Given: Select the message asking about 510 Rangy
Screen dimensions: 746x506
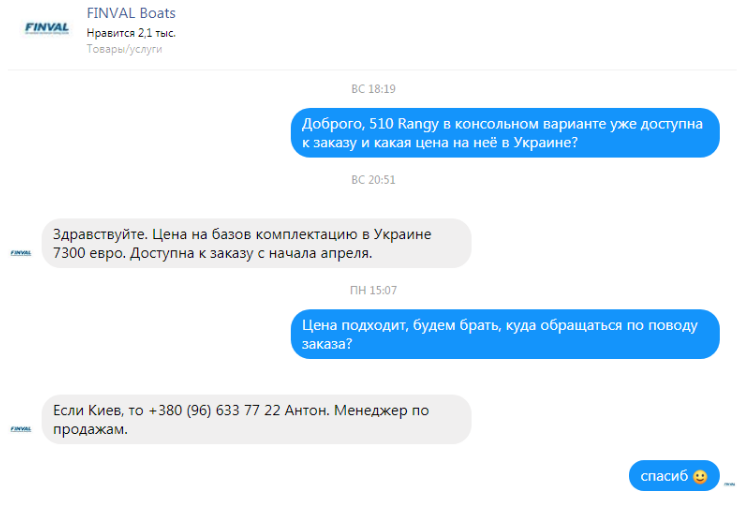Looking at the screenshot, I should [x=505, y=133].
